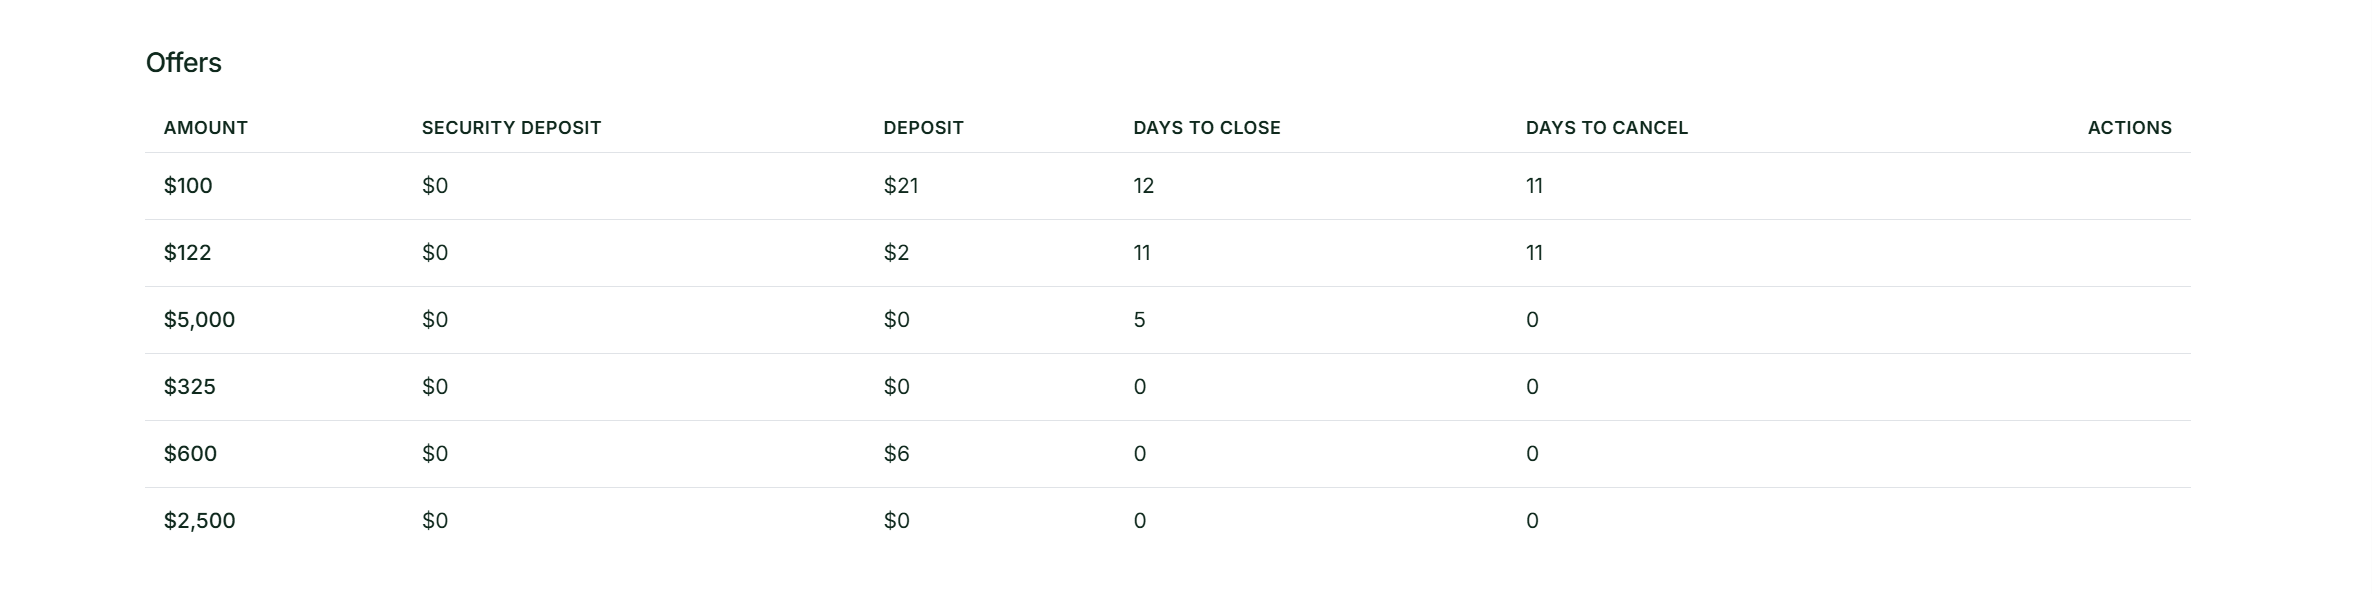Select the $122 offer amount

188,253
